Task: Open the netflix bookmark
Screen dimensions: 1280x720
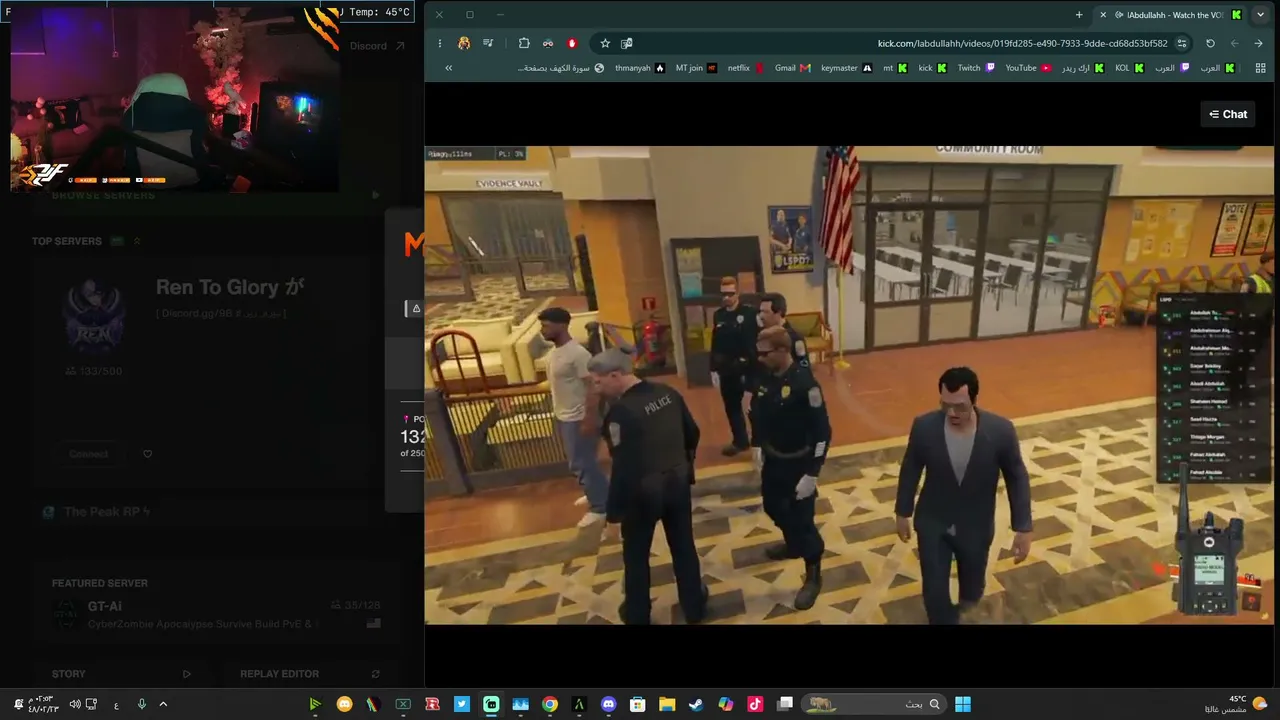Action: click(x=745, y=68)
